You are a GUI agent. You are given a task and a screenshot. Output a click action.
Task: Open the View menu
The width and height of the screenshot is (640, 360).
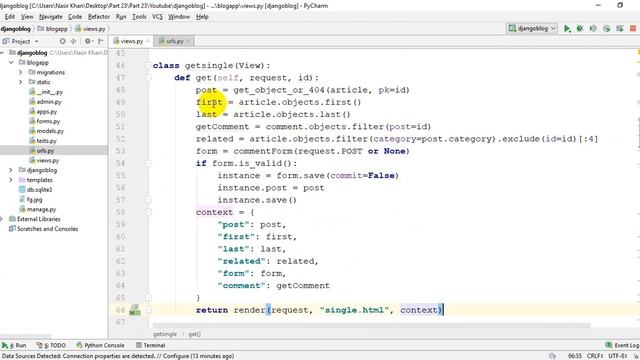(27, 17)
